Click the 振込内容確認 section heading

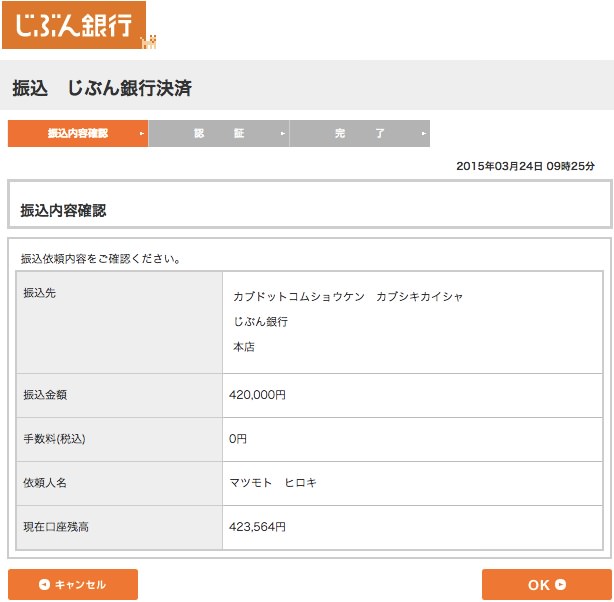click(63, 211)
